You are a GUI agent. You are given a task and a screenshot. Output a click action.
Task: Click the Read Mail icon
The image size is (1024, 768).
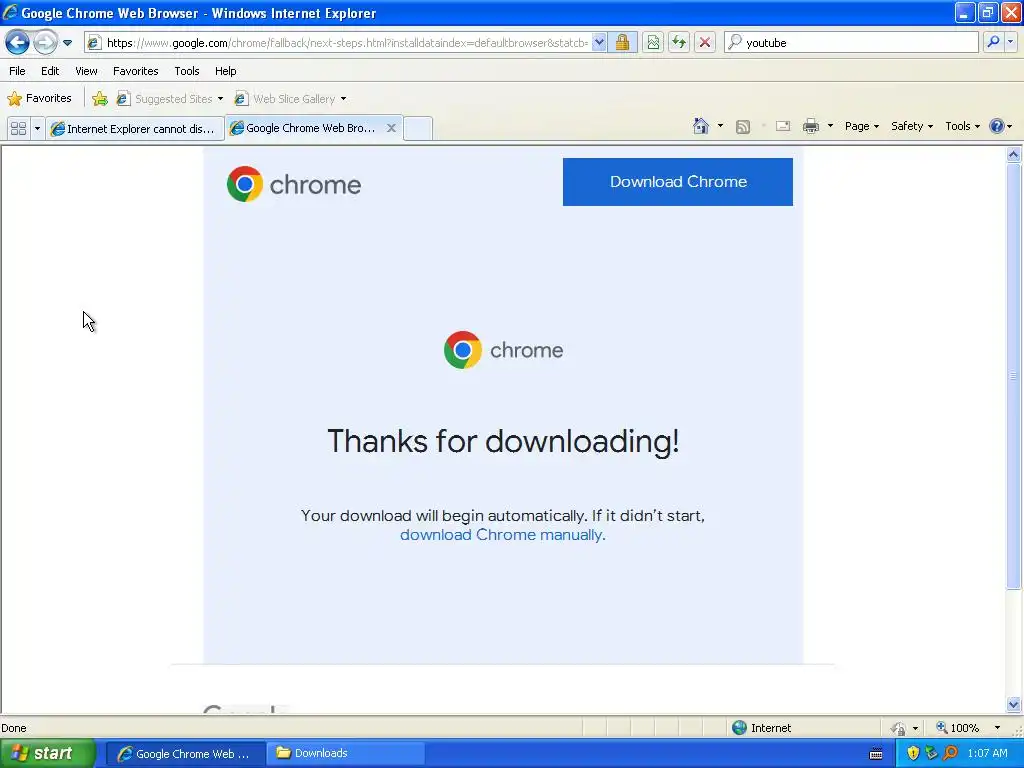782,127
